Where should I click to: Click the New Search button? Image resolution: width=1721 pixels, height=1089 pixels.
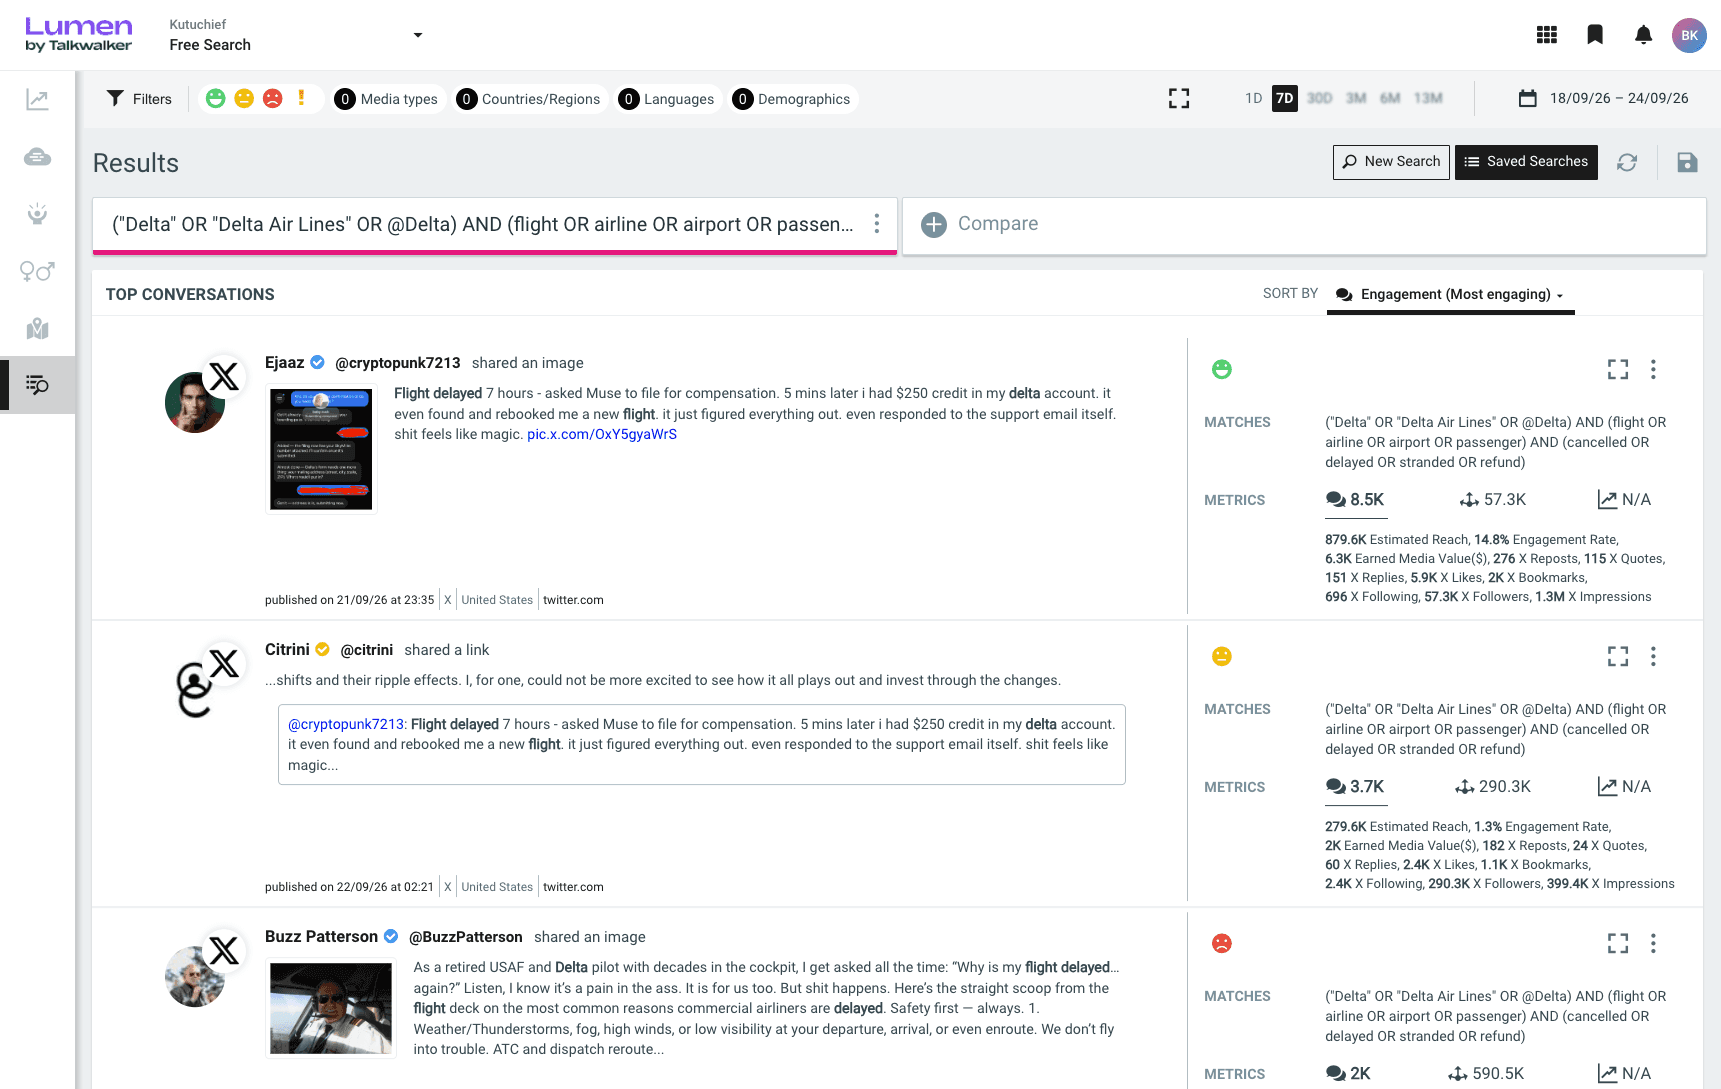tap(1391, 162)
